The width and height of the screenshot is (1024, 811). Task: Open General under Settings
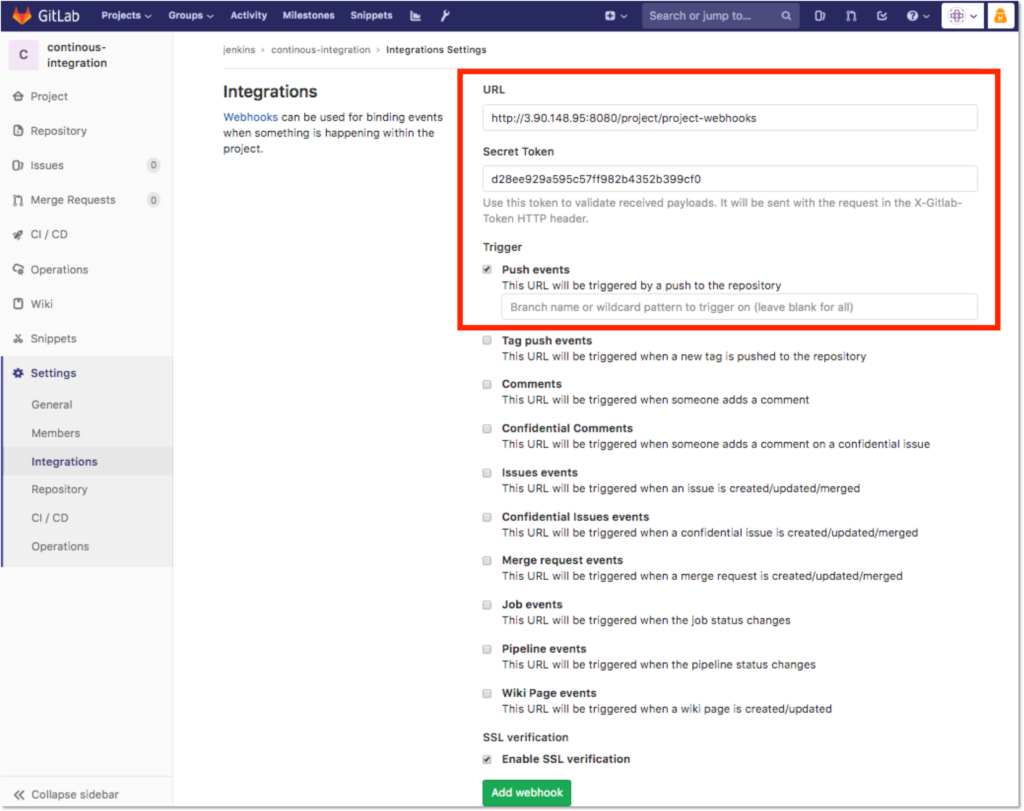pyautogui.click(x=52, y=404)
